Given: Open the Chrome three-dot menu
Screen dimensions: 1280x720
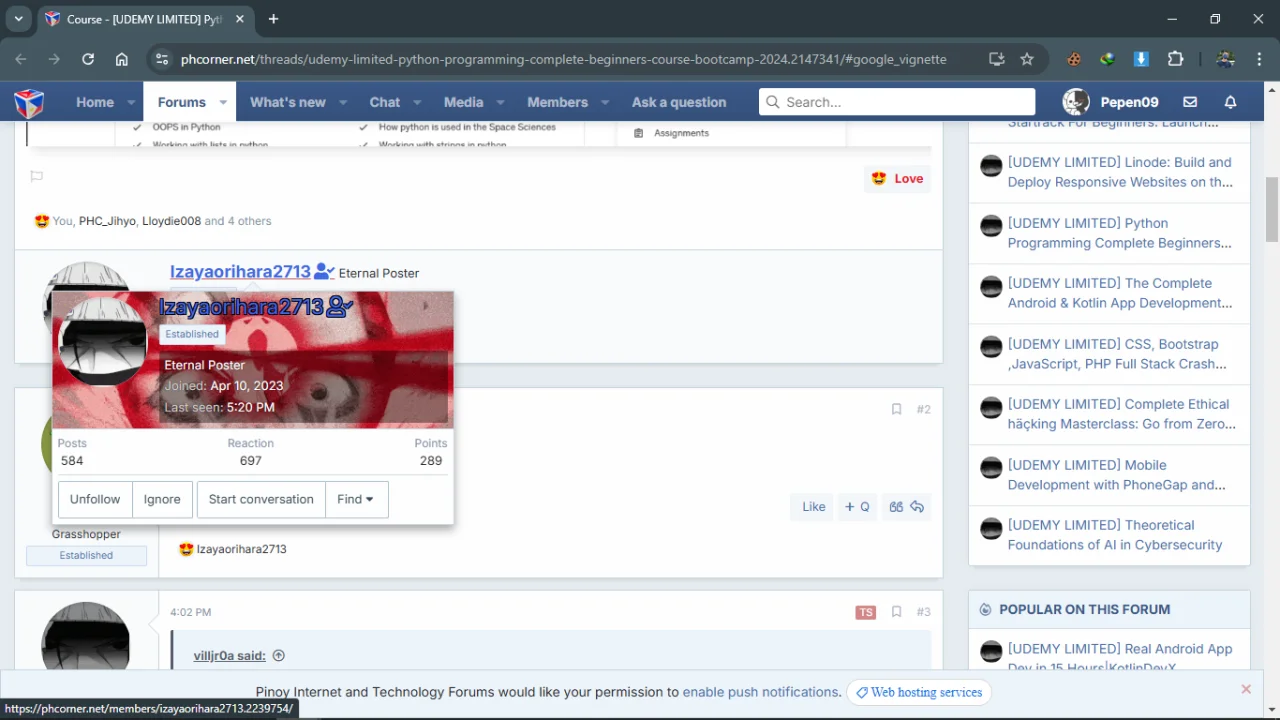Looking at the screenshot, I should point(1259,59).
